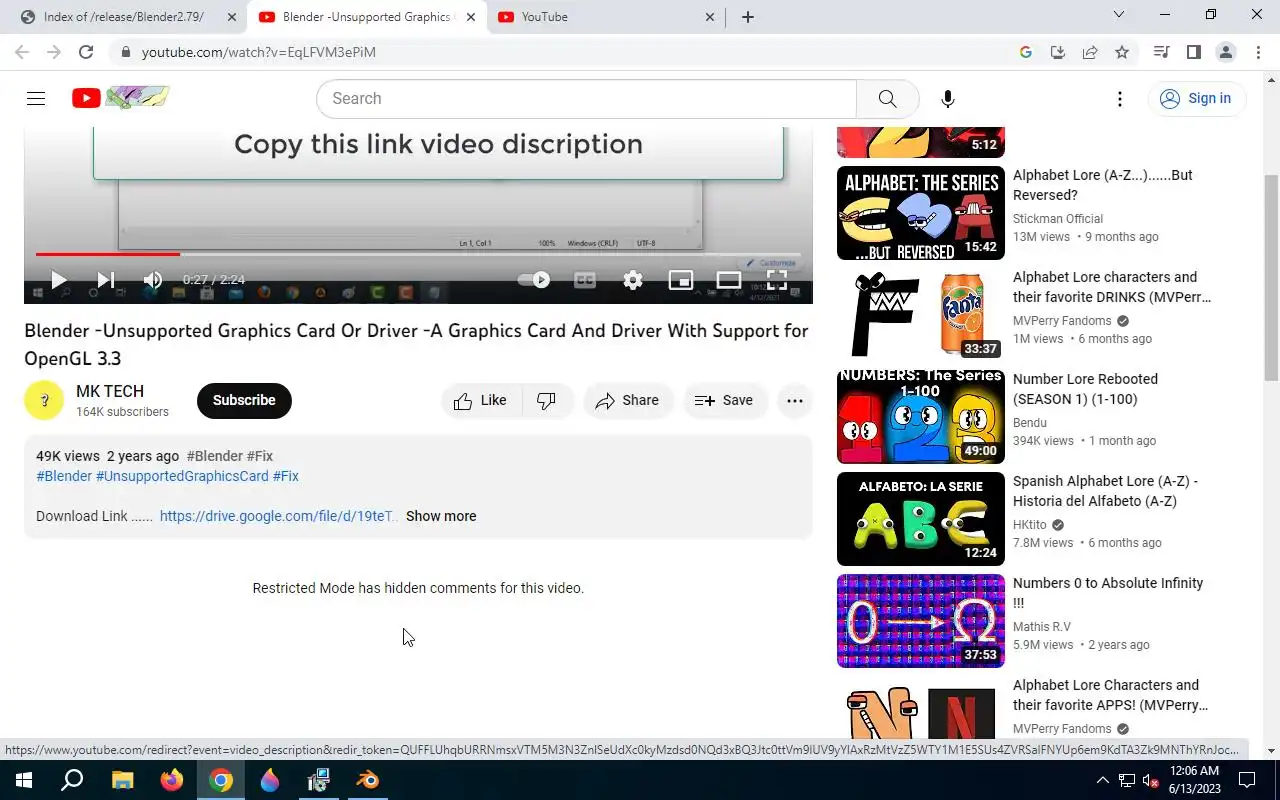Click into the YouTube search field
Screen dimensions: 1280x800
pyautogui.click(x=586, y=99)
